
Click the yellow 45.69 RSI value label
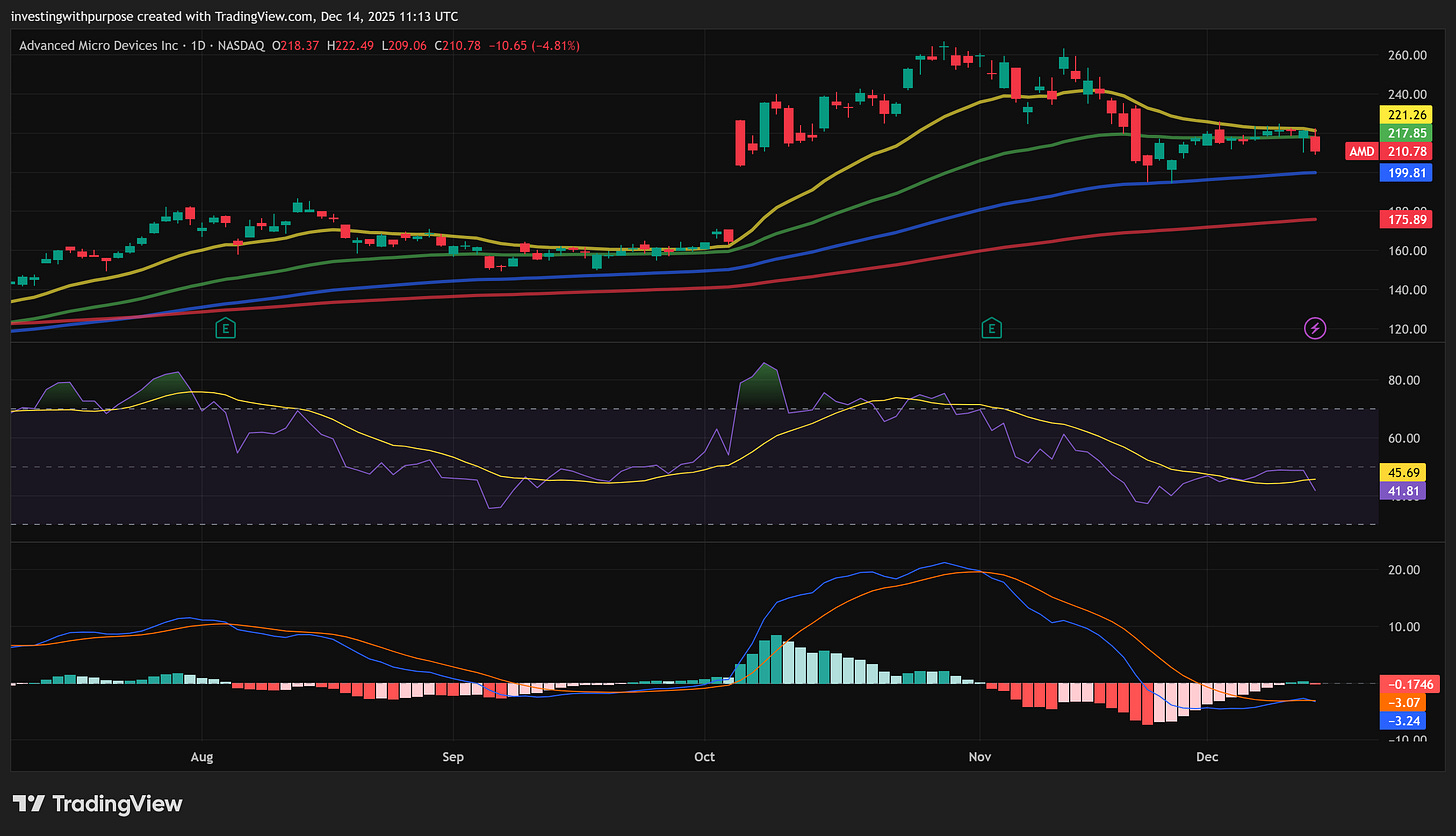coord(1405,472)
